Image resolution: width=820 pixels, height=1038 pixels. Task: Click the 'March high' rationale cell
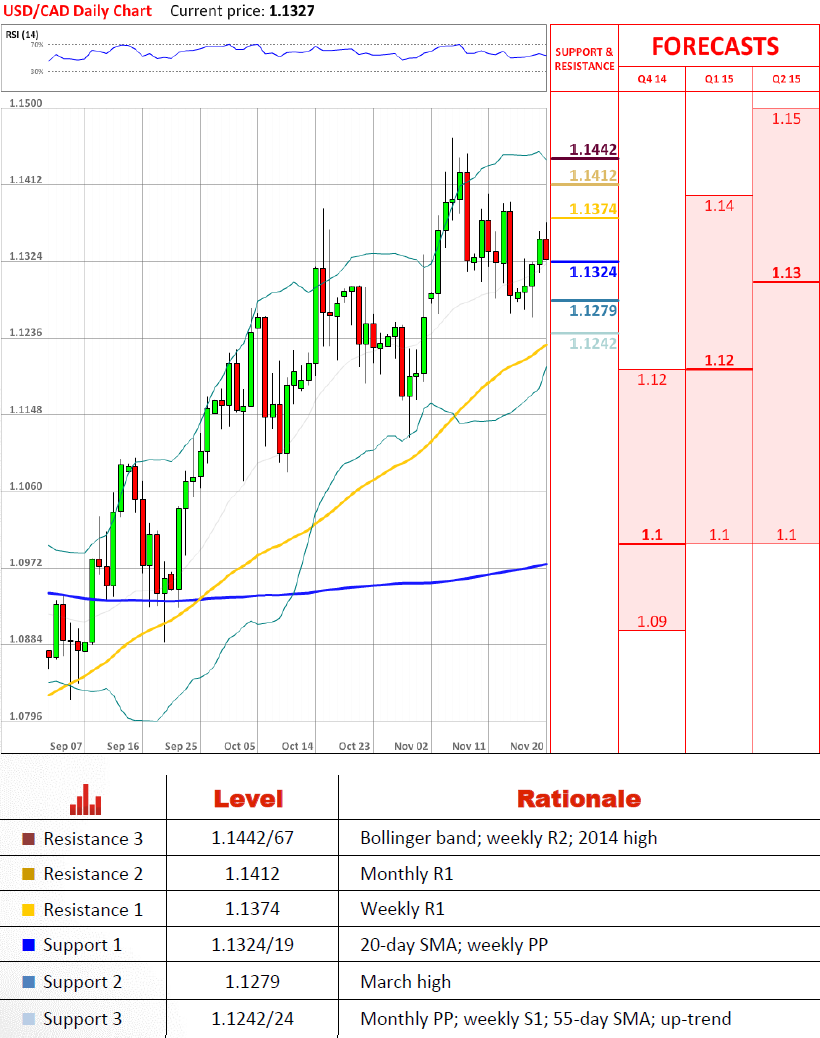coord(405,982)
